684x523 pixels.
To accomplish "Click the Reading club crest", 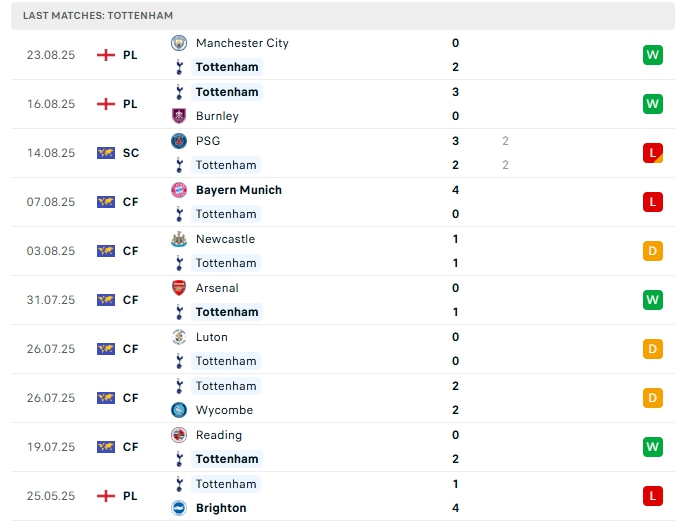I will (x=179, y=435).
